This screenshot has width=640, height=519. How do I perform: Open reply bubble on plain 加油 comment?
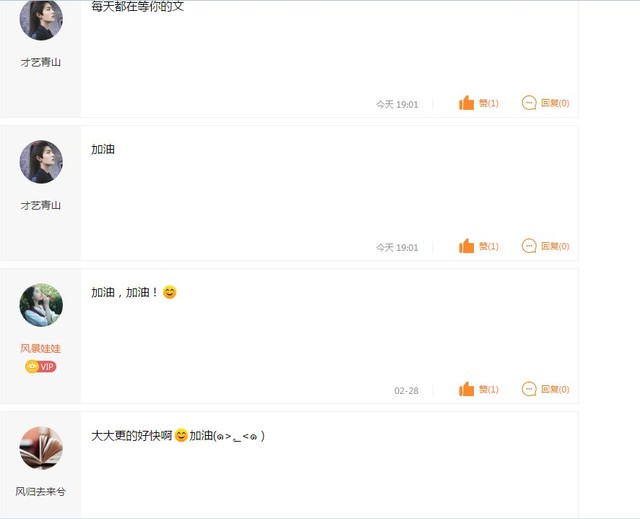(x=529, y=246)
